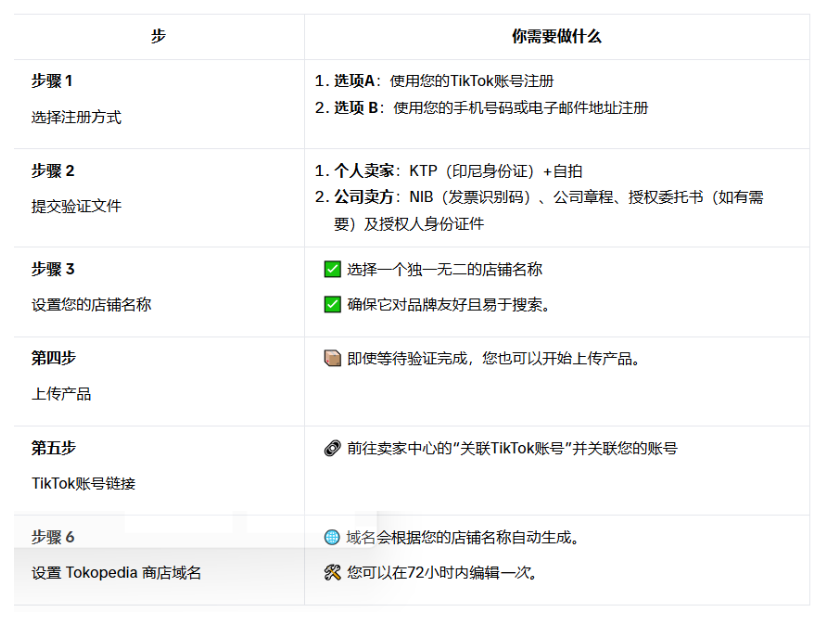817x623 pixels.
Task: Click the chain link icon in 第五步 row
Action: tap(333, 448)
